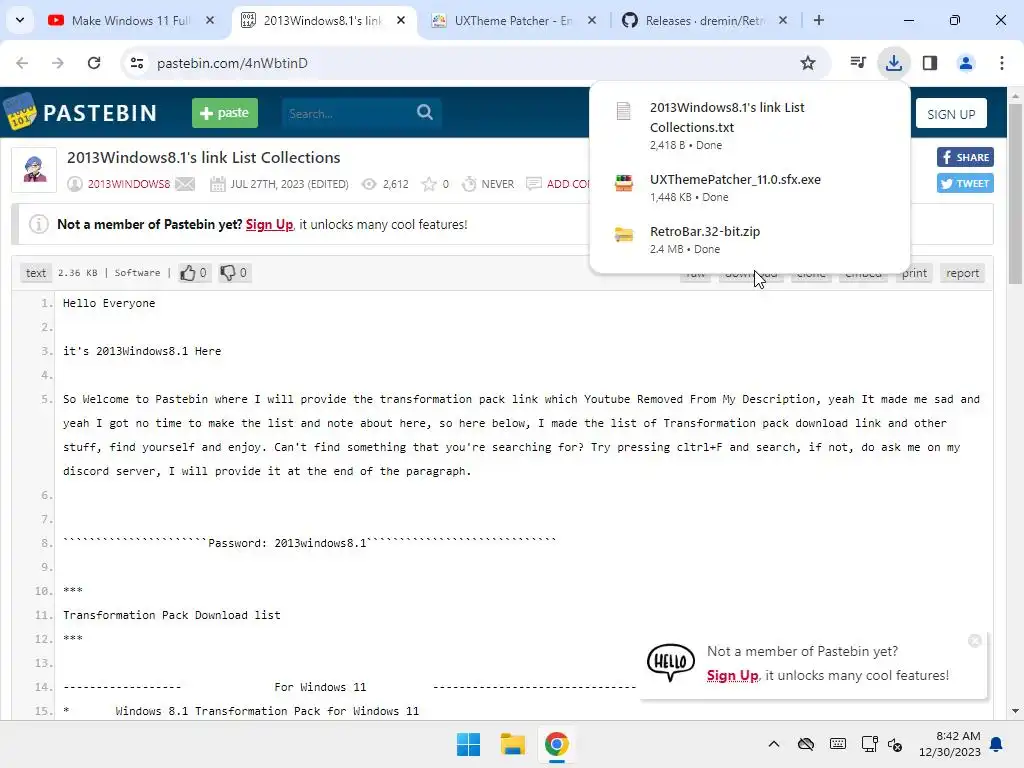This screenshot has height=768, width=1024.
Task: Click the text file icon in downloads
Action: click(624, 112)
